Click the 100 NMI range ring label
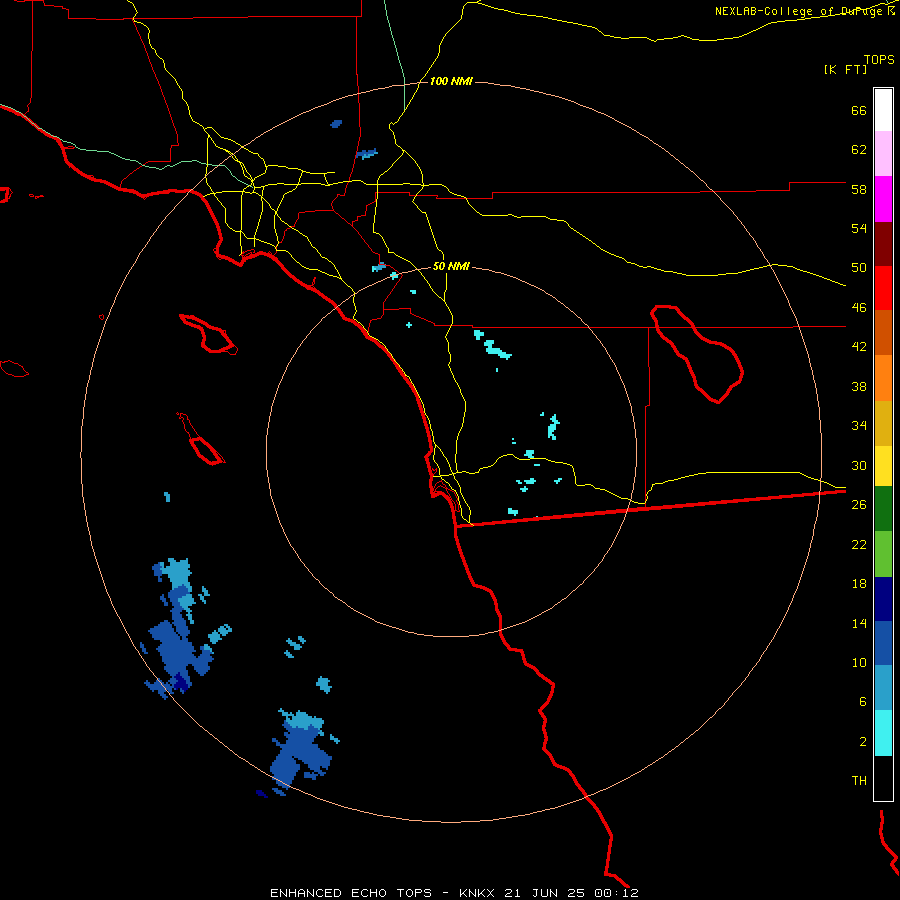 (451, 82)
